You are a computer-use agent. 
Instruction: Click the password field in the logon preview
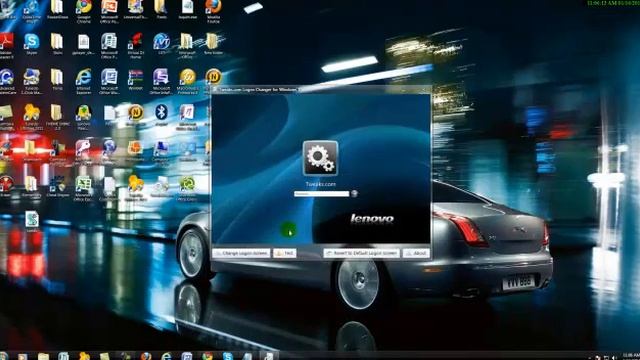click(322, 194)
